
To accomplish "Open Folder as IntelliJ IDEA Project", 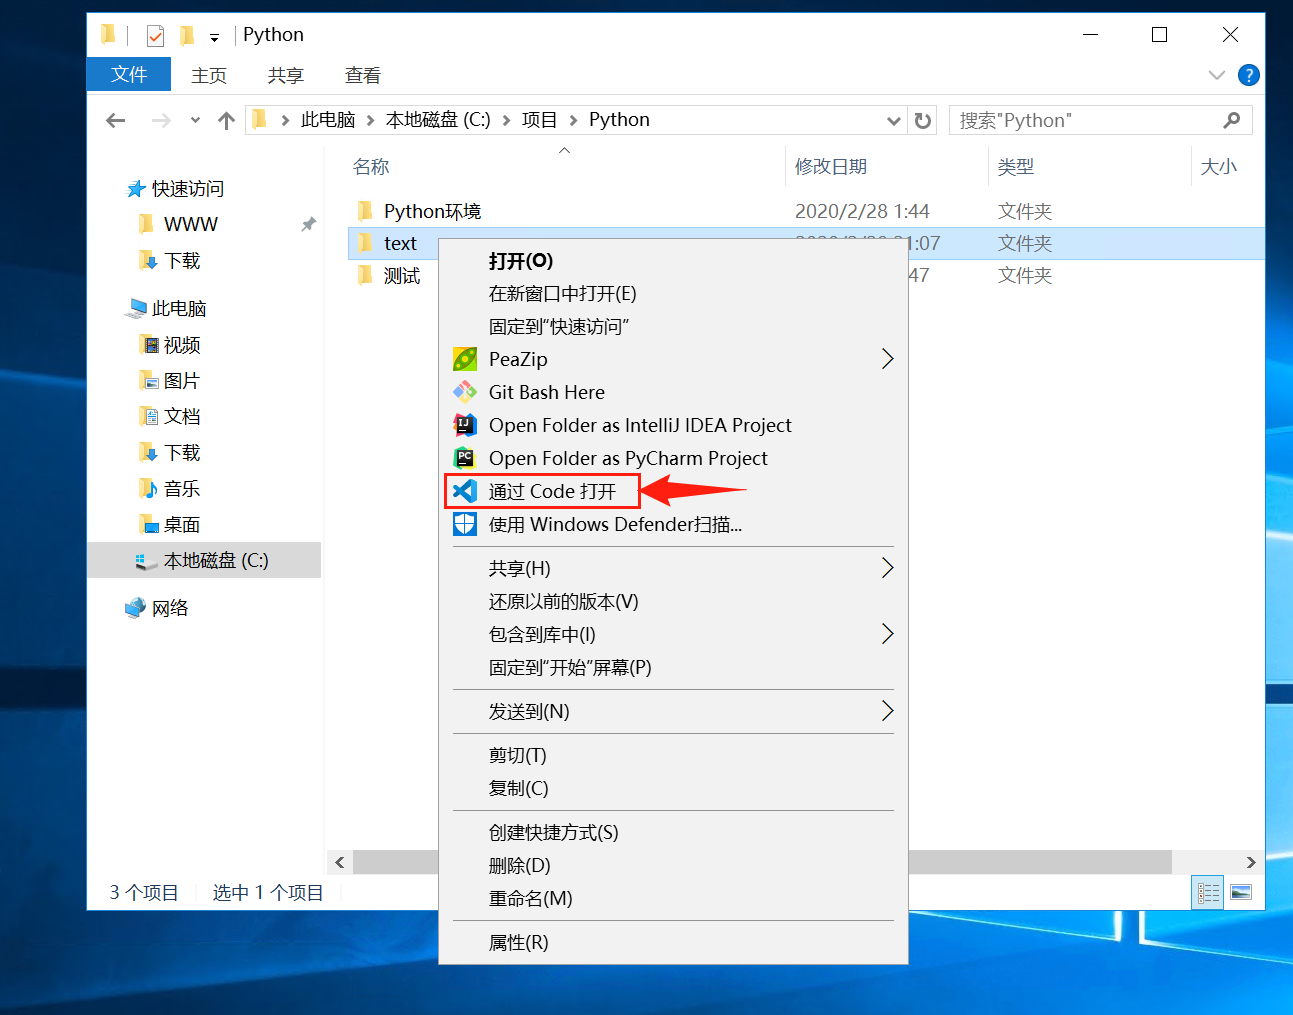I will 640,425.
